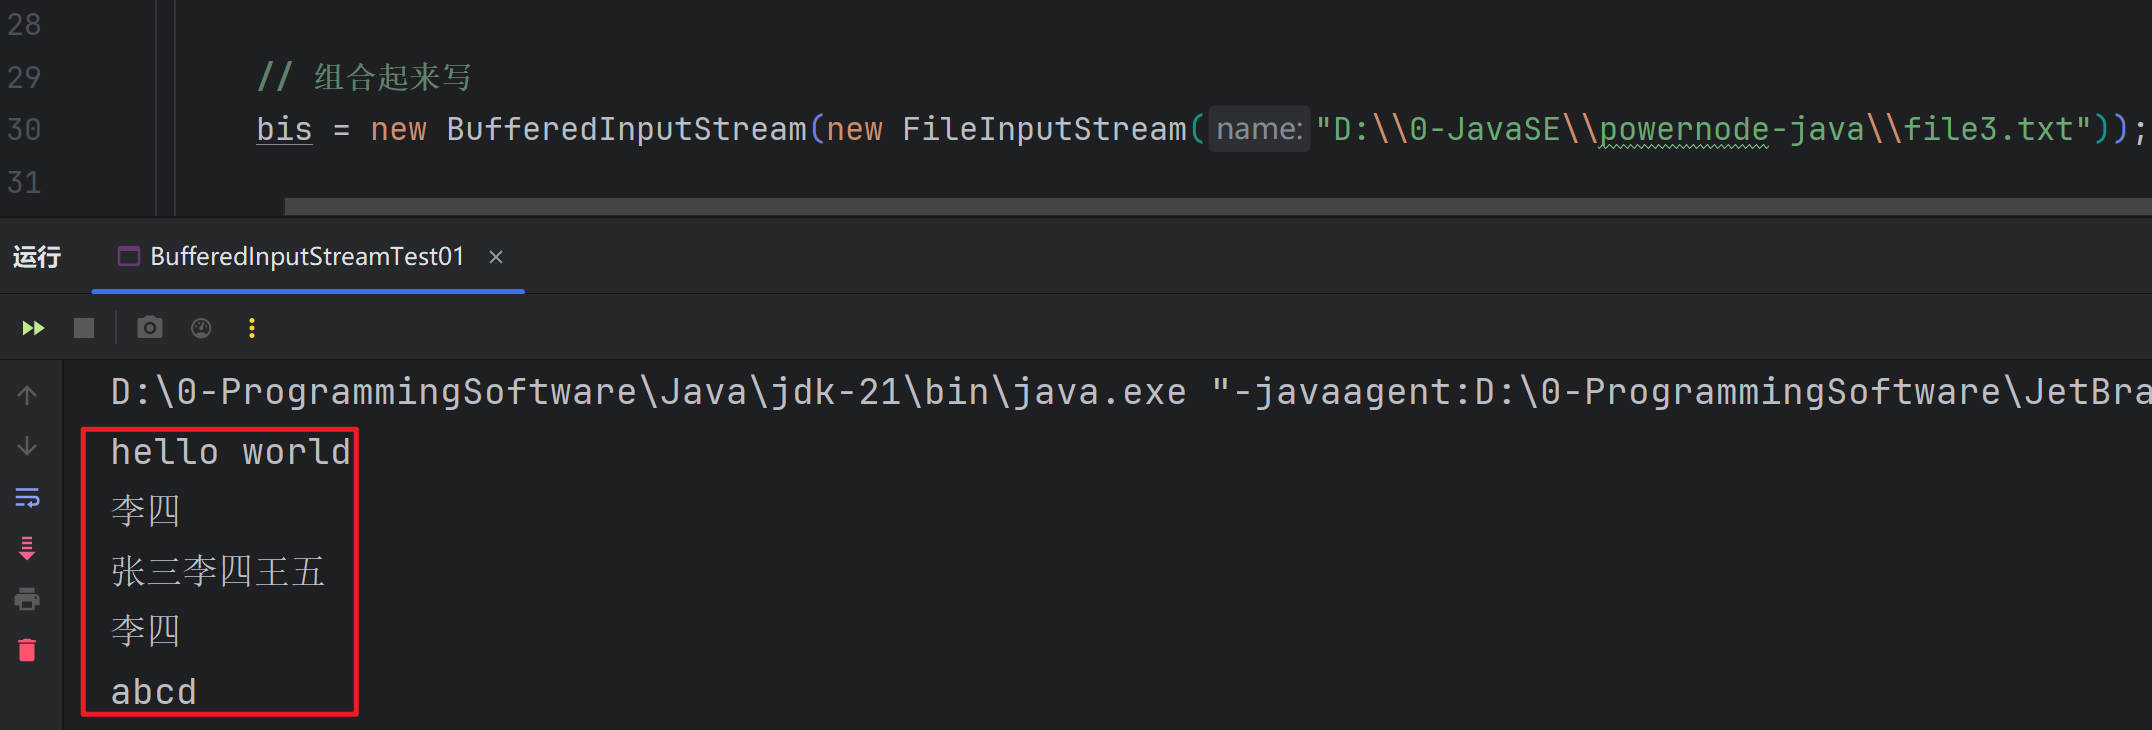Click the up arrow in console sidebar
Screen dimensions: 2152x730
27,395
